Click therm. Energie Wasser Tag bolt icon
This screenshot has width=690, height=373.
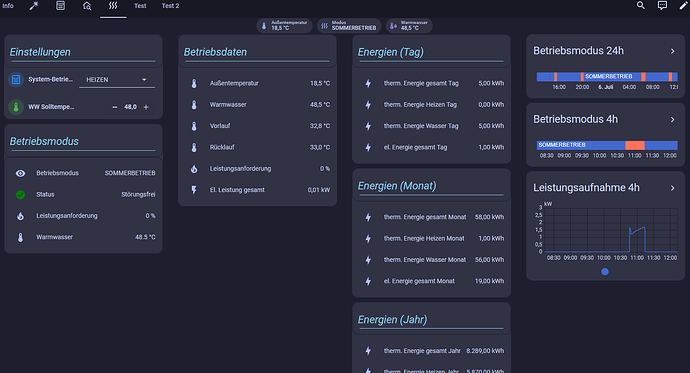pos(368,126)
